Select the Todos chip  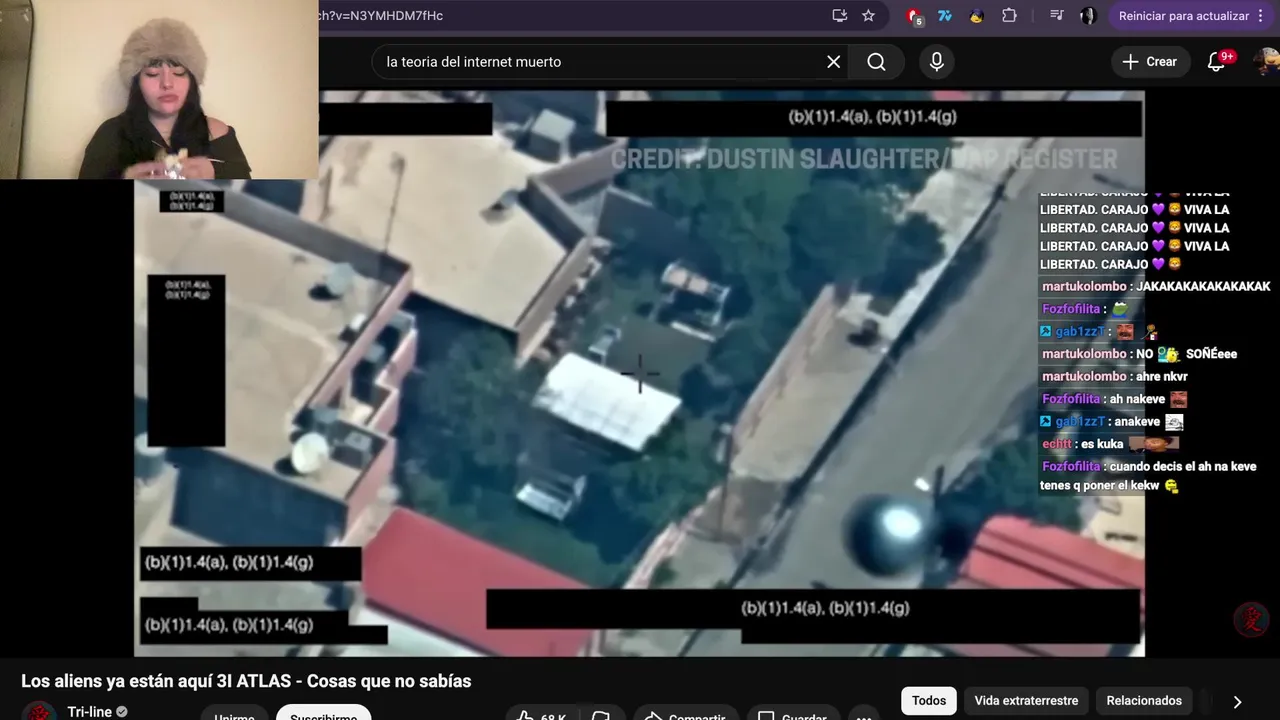click(x=929, y=701)
